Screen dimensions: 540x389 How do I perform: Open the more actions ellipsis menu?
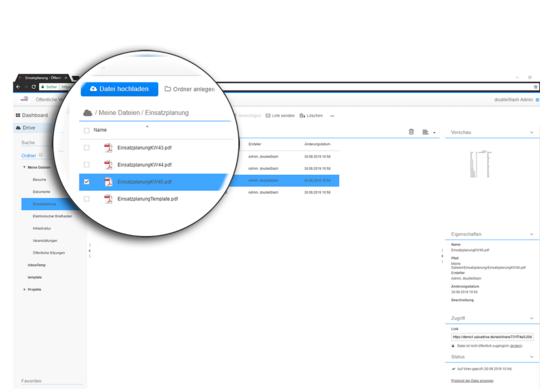pos(332,116)
